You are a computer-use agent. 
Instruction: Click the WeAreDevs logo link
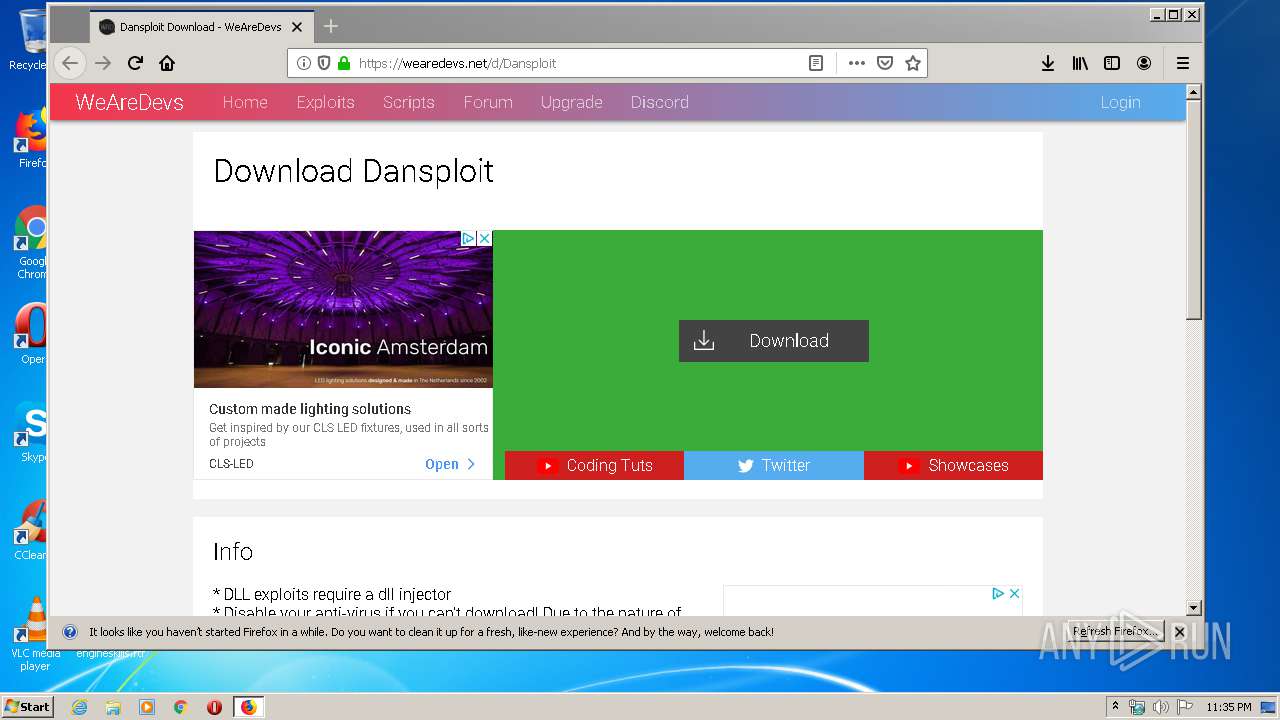click(x=129, y=102)
